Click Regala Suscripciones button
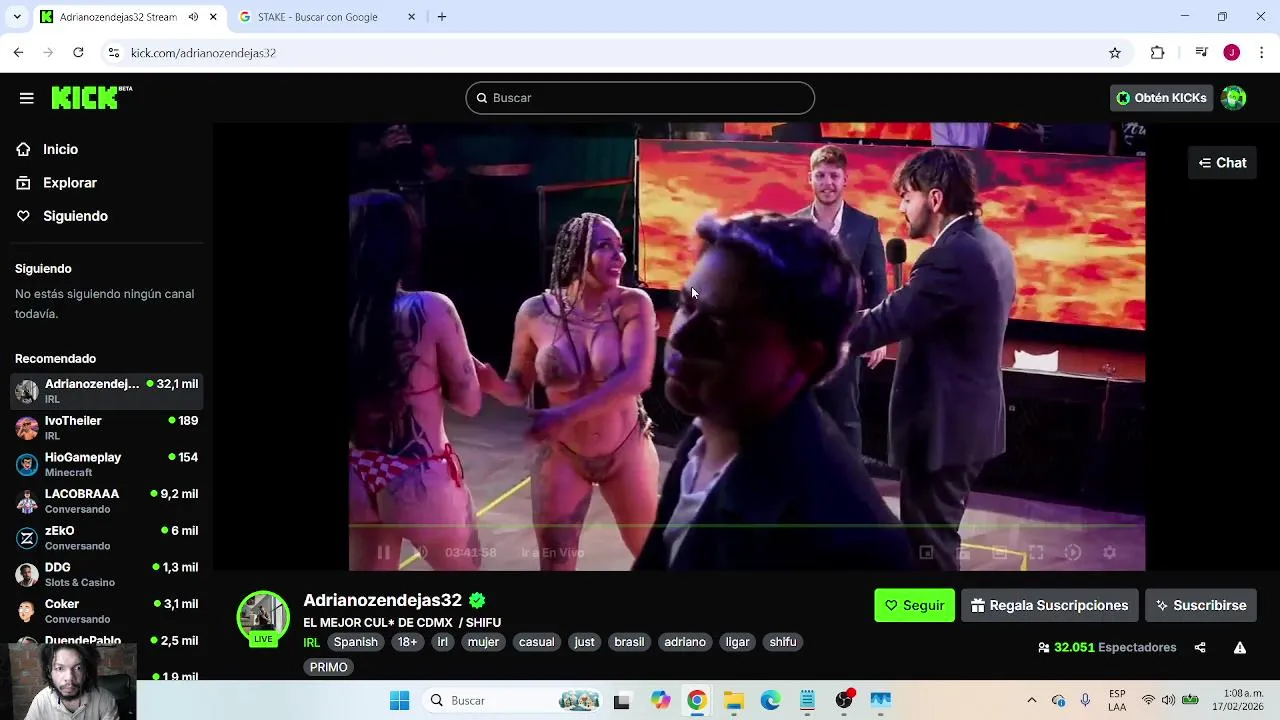1280x720 pixels. [1050, 605]
